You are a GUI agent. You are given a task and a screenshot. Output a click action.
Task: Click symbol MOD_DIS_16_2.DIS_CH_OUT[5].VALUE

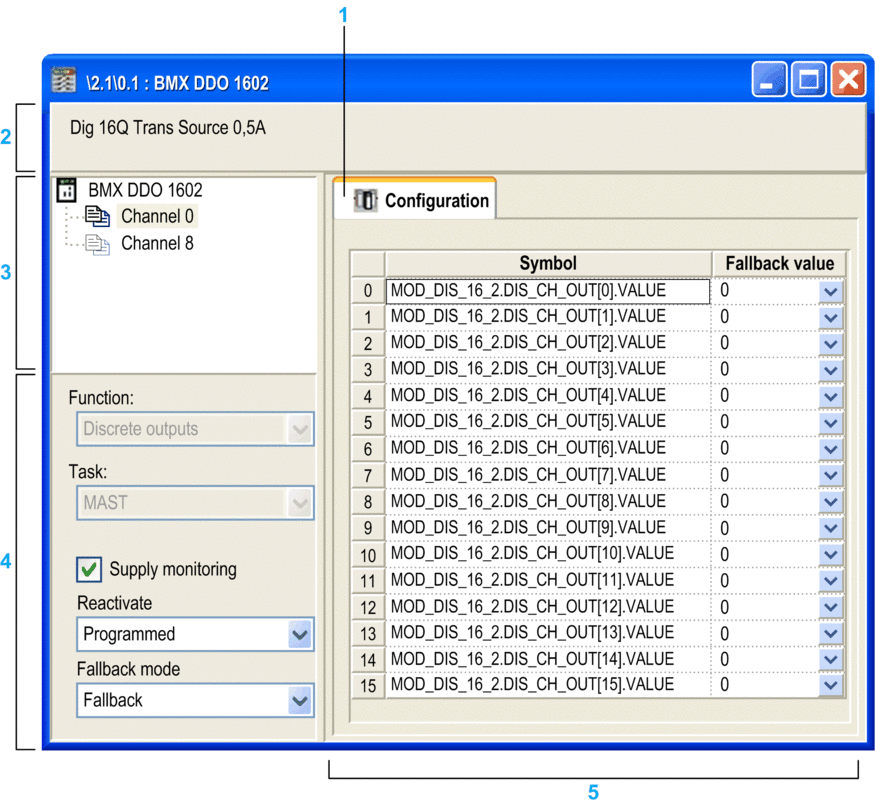pos(528,421)
